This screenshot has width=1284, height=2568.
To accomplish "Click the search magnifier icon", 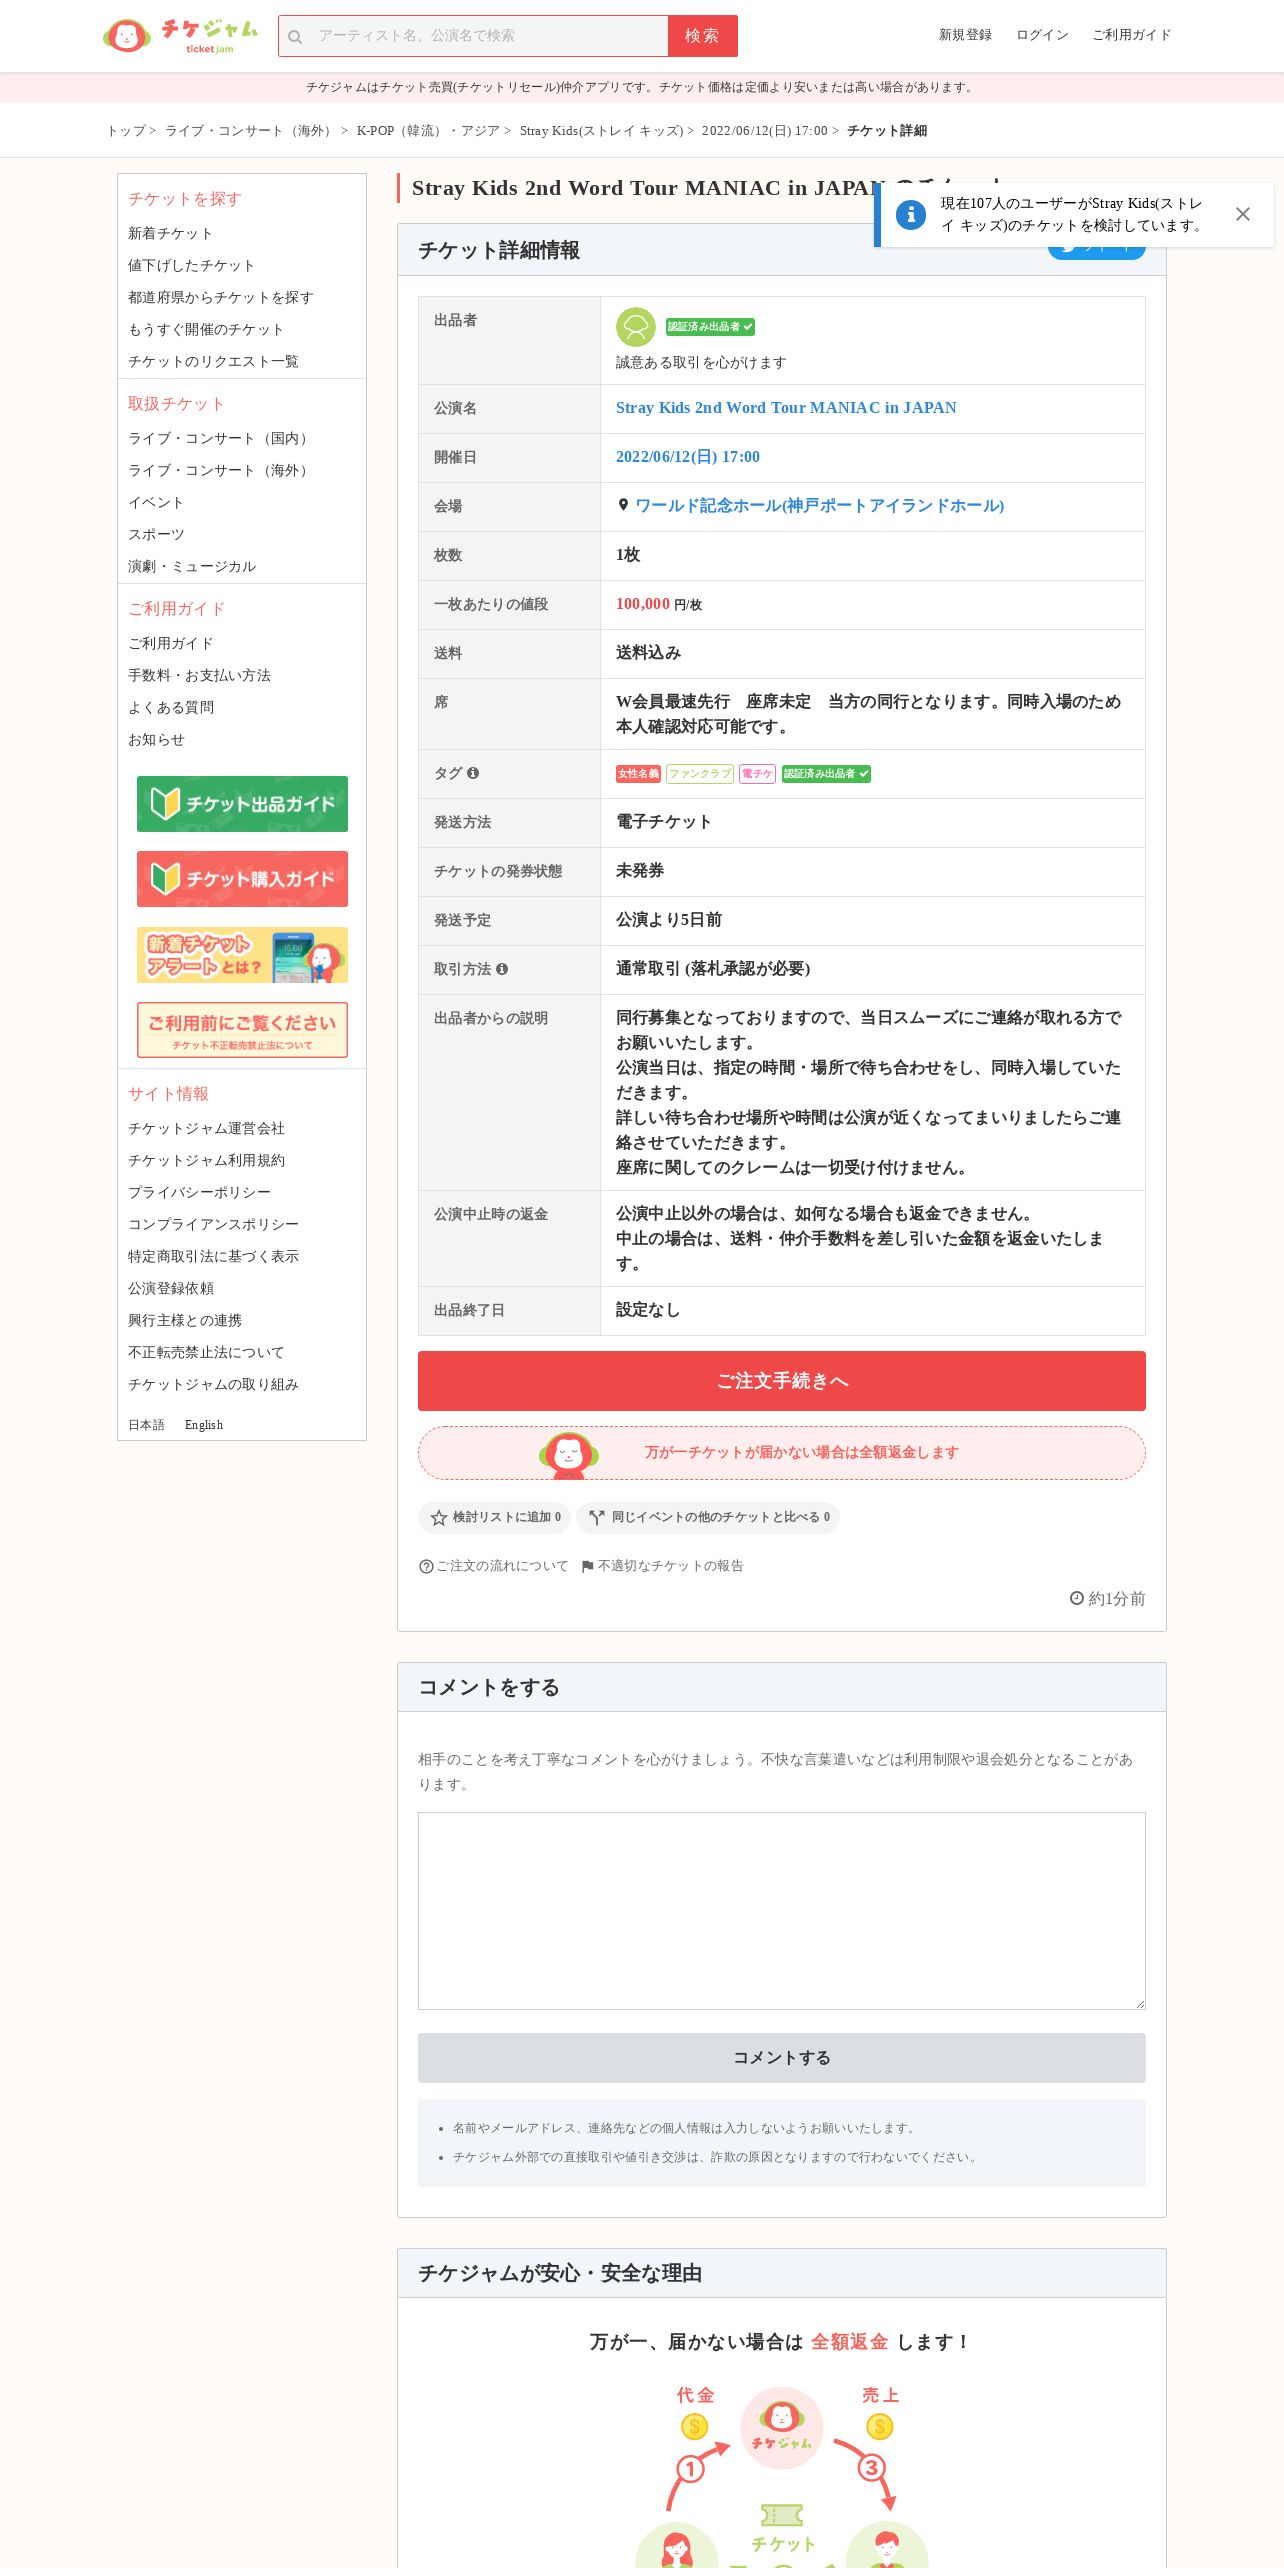I will tap(295, 37).
